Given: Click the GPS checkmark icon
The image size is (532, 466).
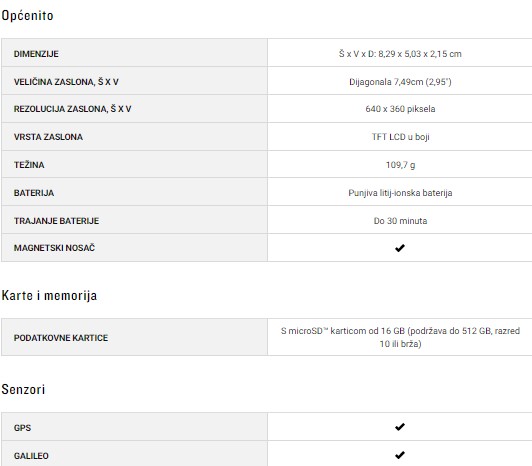Looking at the screenshot, I should 400,427.
